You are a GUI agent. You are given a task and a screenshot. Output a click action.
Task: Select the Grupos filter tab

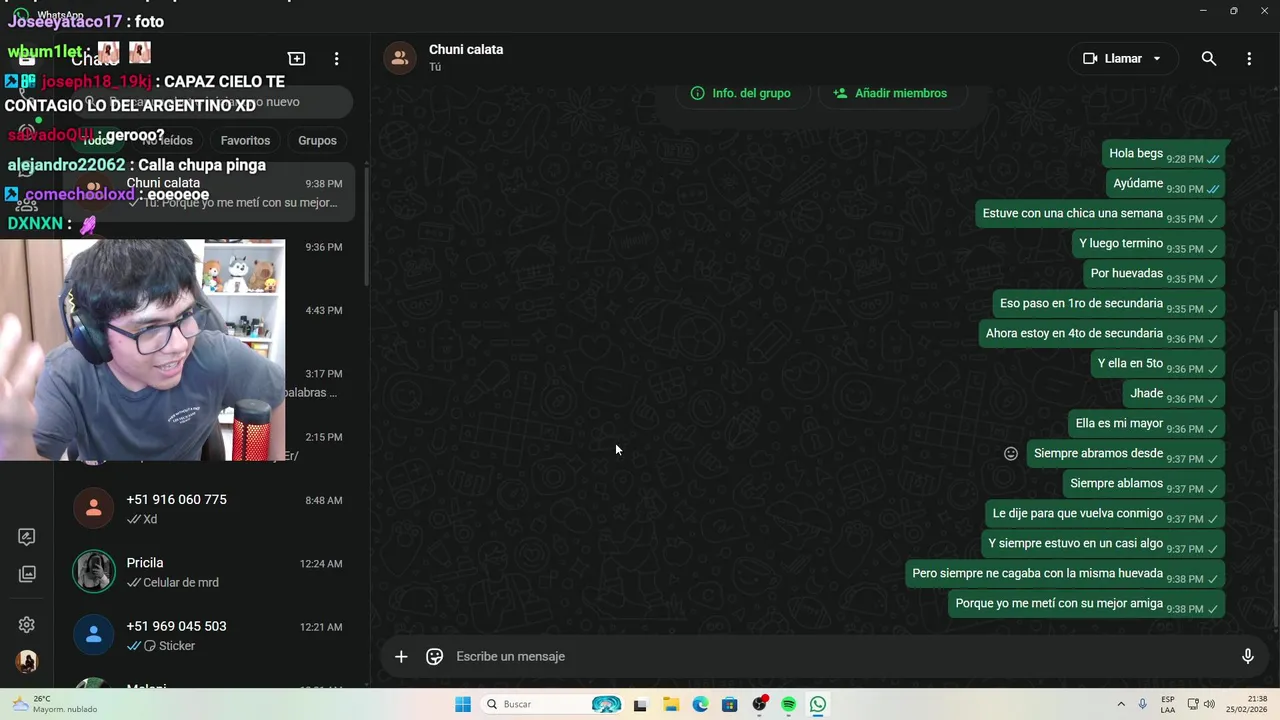pos(317,140)
